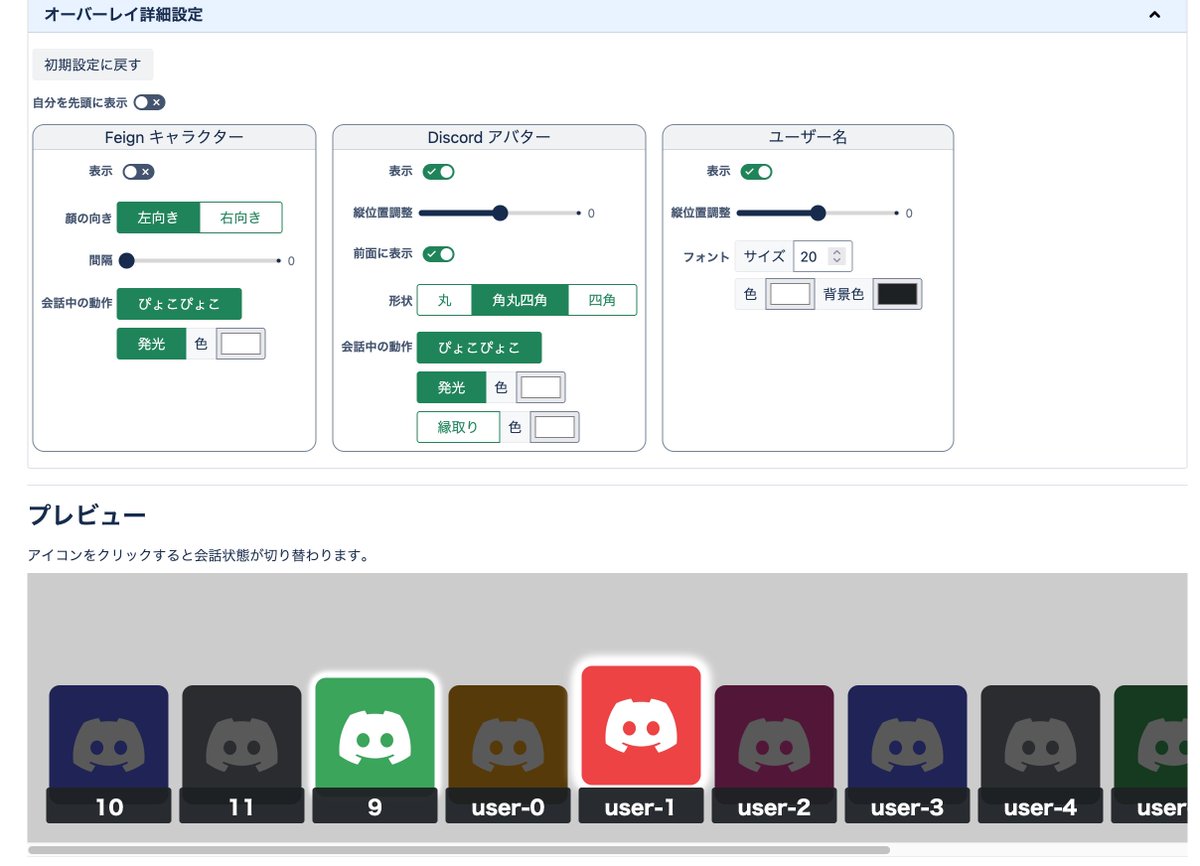Enable Feign キャラクター 表示 toggle
Screen dimensions: 1200x866
click(138, 172)
